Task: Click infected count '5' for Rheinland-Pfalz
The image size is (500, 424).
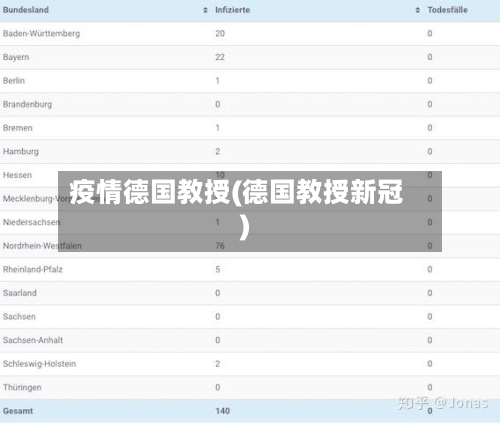Action: tap(218, 269)
